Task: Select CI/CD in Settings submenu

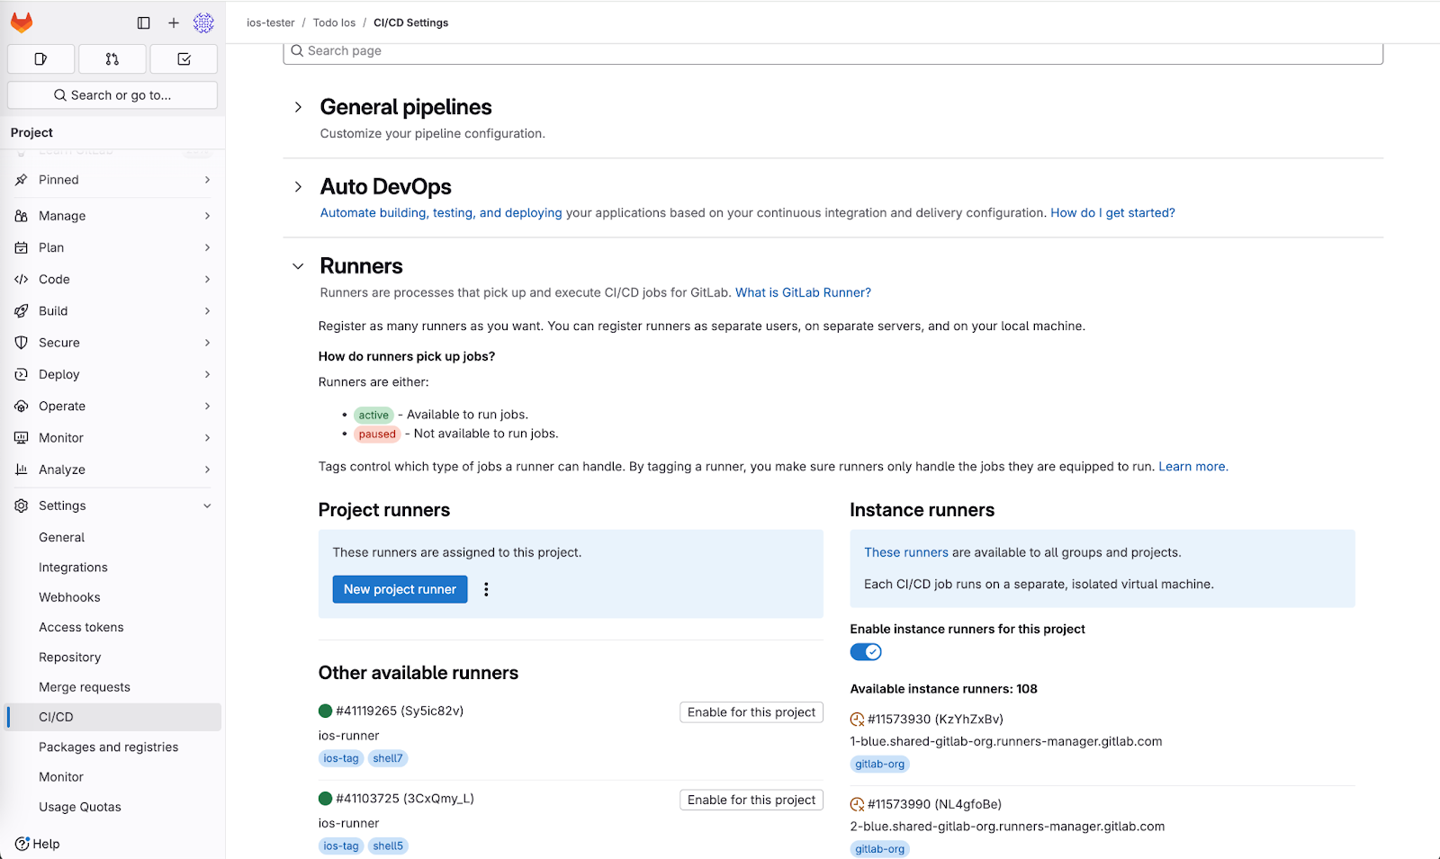Action: pos(114,717)
